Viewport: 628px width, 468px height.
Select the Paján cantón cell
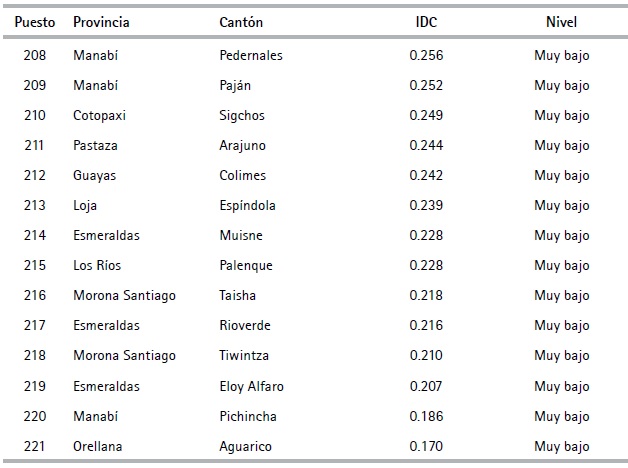[236, 85]
